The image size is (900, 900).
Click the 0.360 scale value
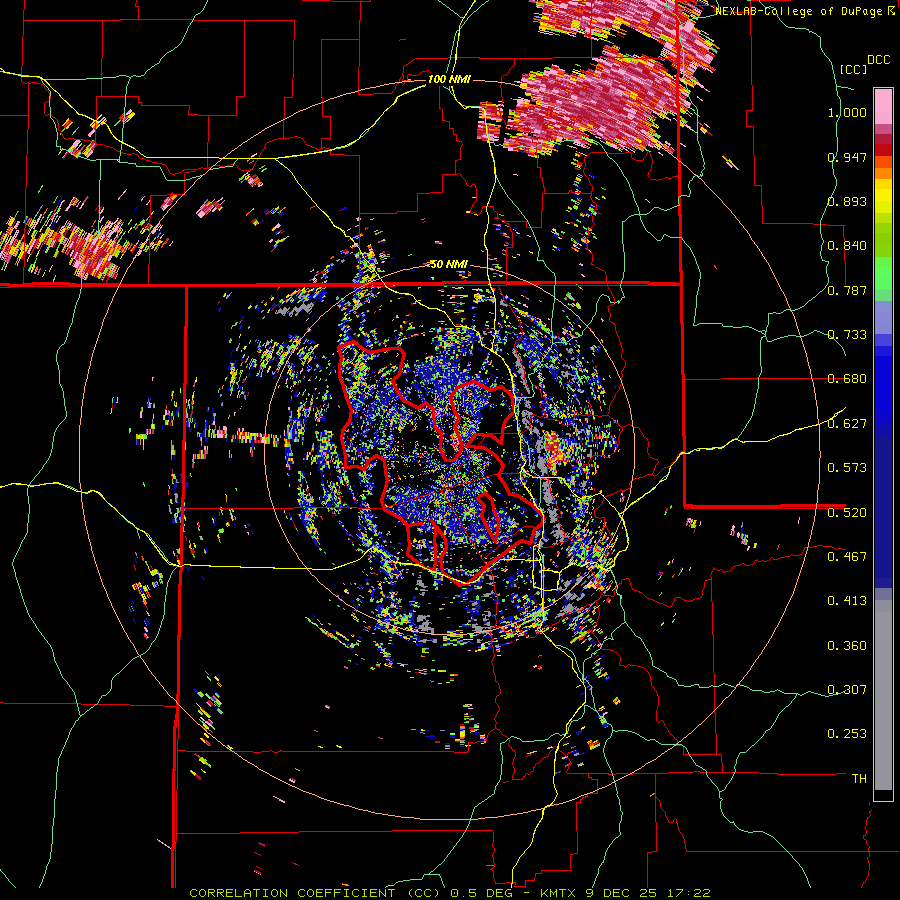[847, 646]
